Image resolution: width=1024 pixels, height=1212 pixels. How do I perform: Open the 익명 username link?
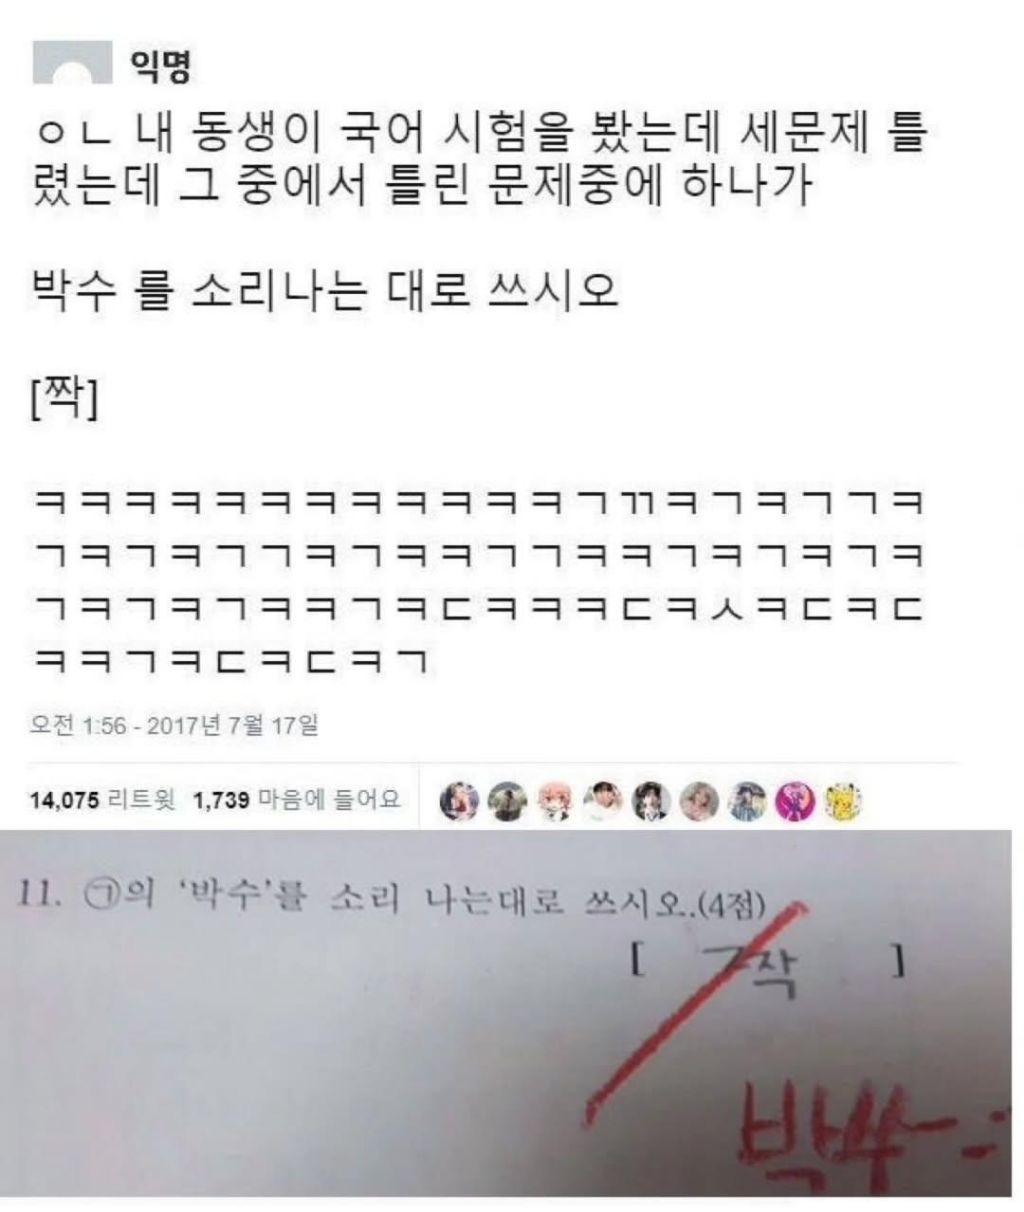pos(159,66)
